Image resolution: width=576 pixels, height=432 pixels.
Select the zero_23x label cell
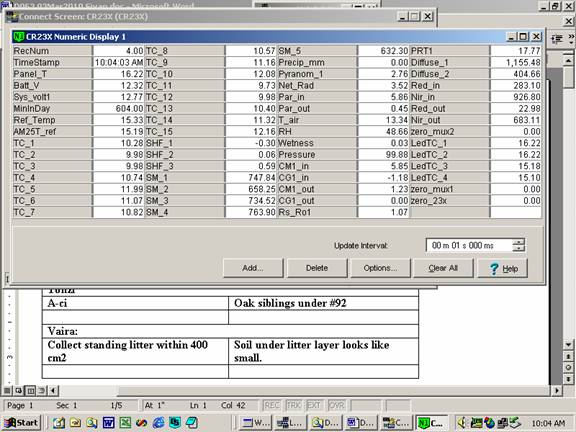(x=450, y=201)
